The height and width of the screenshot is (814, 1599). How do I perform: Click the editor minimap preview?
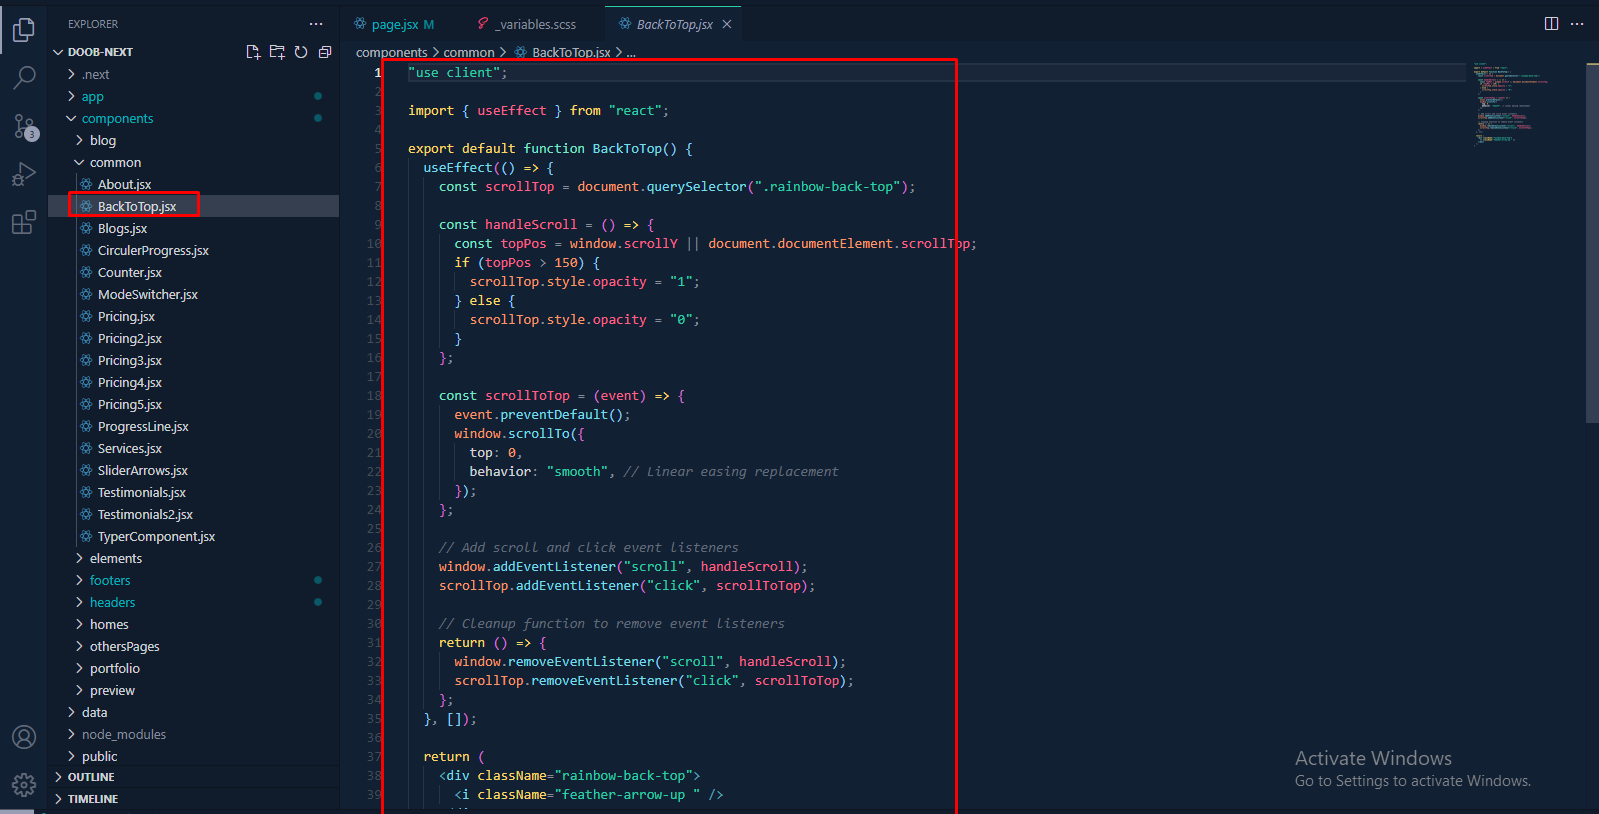click(x=1510, y=105)
